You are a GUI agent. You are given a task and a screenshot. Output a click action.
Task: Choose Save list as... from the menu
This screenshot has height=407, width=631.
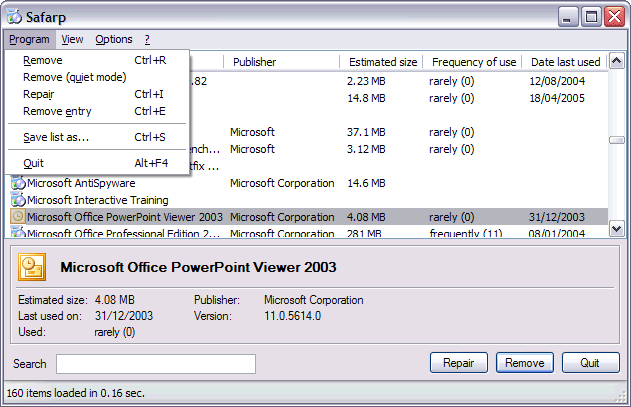point(55,137)
